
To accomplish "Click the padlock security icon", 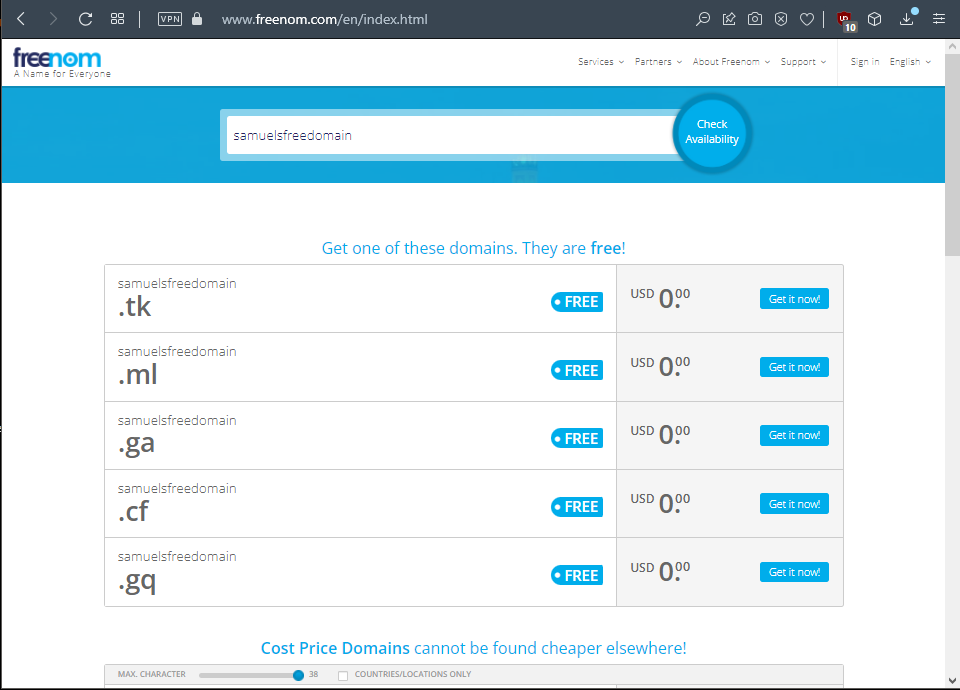I will click(x=197, y=19).
